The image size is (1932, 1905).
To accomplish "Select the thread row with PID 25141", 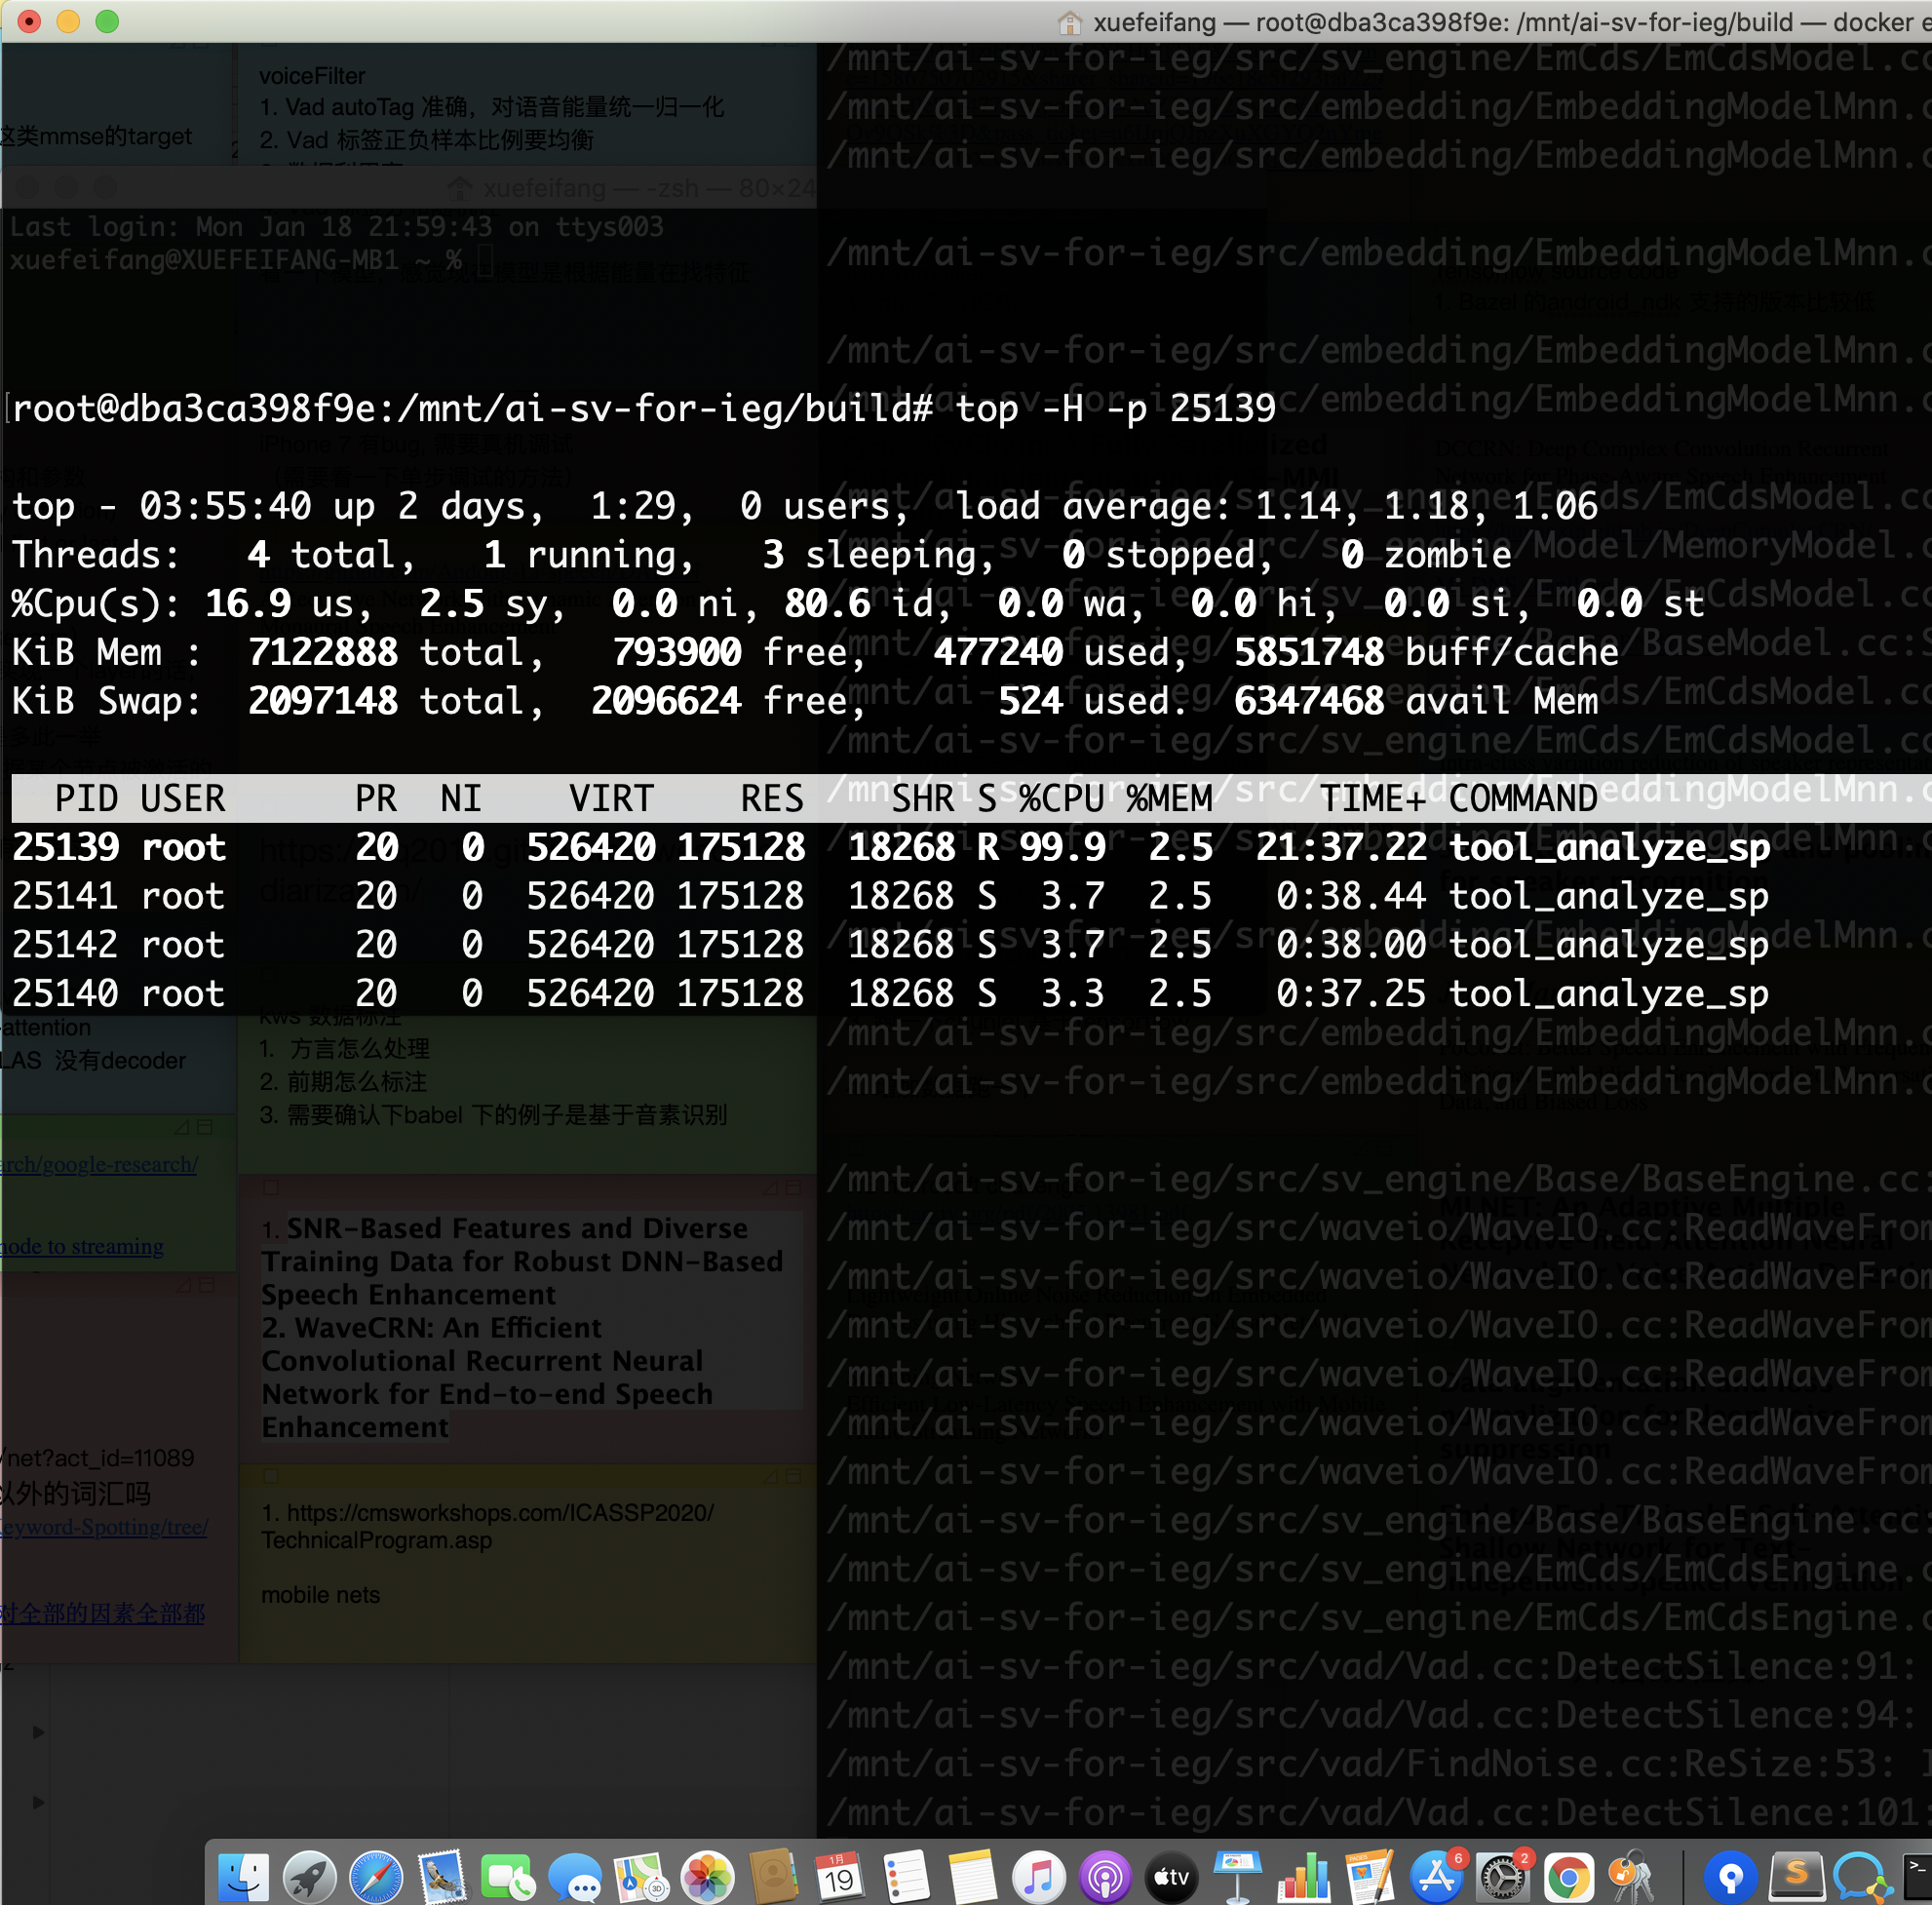I will pos(890,896).
